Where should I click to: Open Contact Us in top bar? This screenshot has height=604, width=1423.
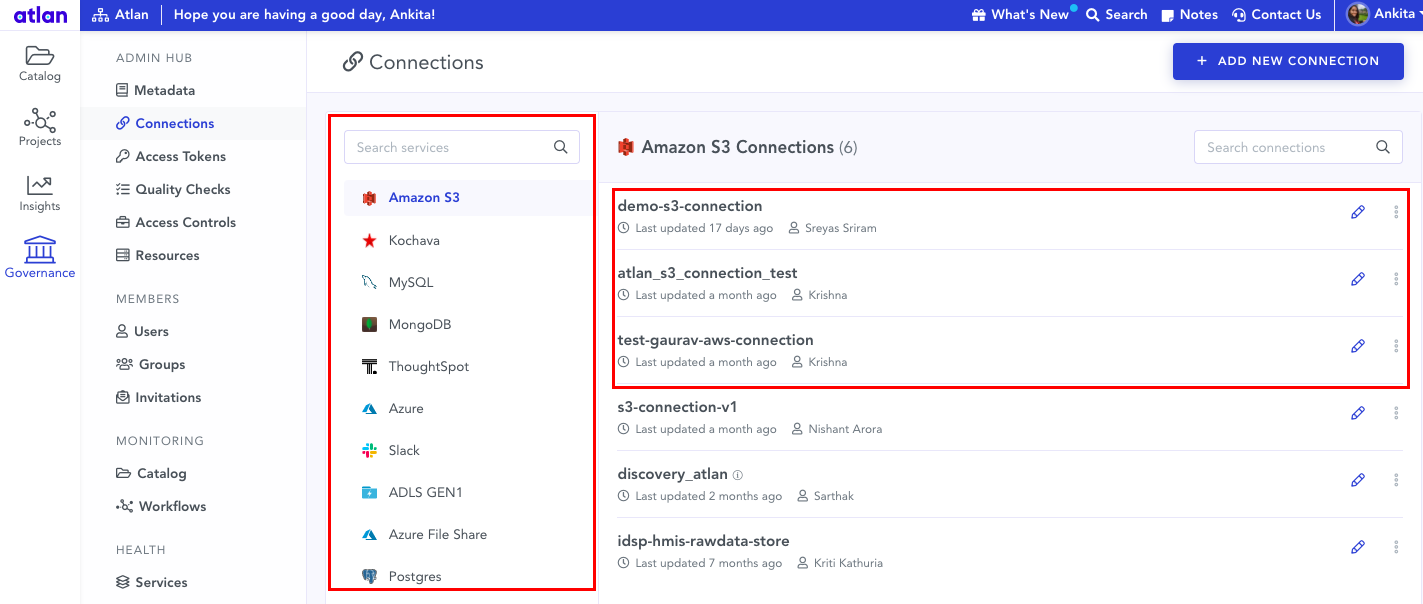[x=1277, y=15]
